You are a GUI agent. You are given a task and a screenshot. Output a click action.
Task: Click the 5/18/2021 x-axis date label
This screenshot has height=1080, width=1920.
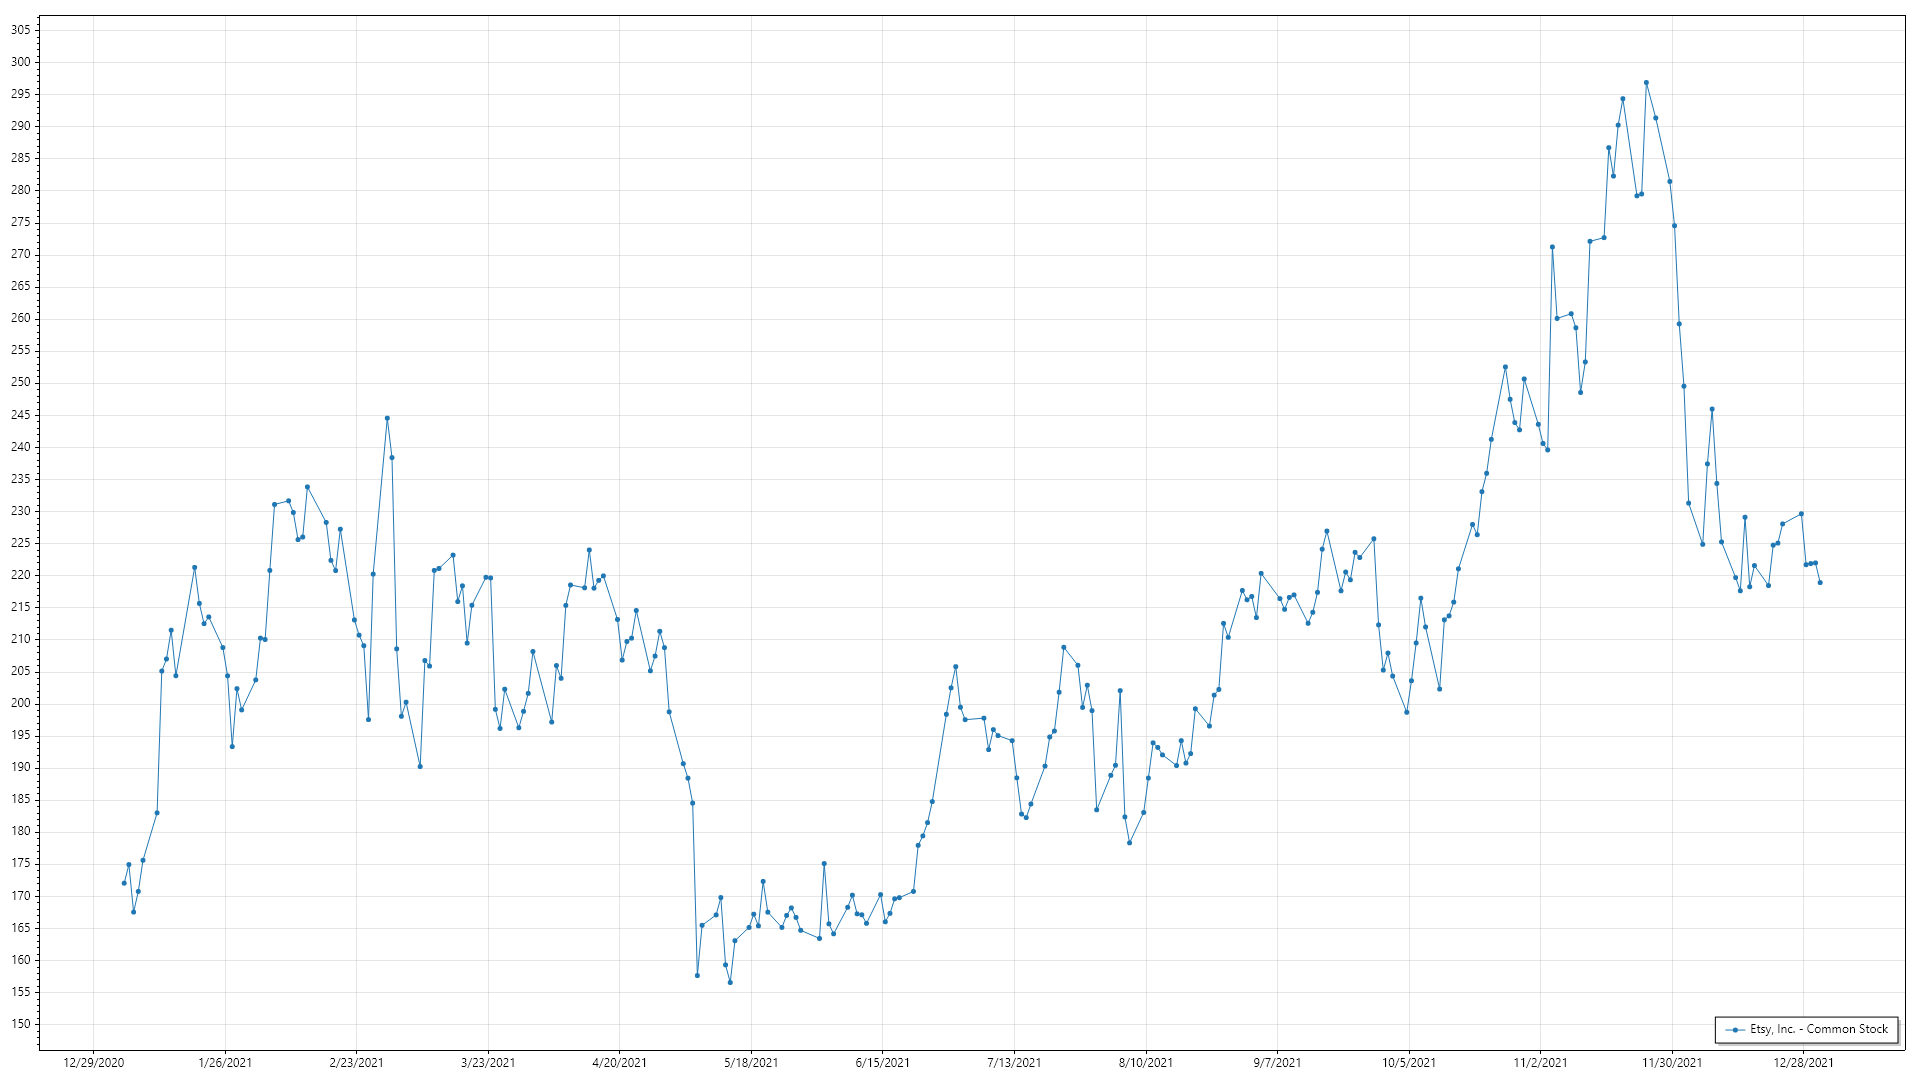click(x=751, y=1062)
